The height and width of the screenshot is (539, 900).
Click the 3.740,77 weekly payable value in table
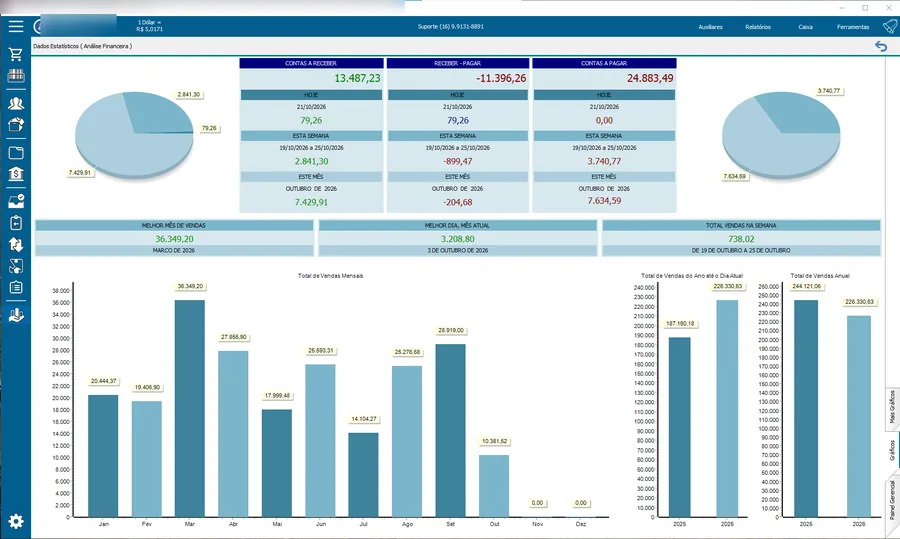click(604, 161)
